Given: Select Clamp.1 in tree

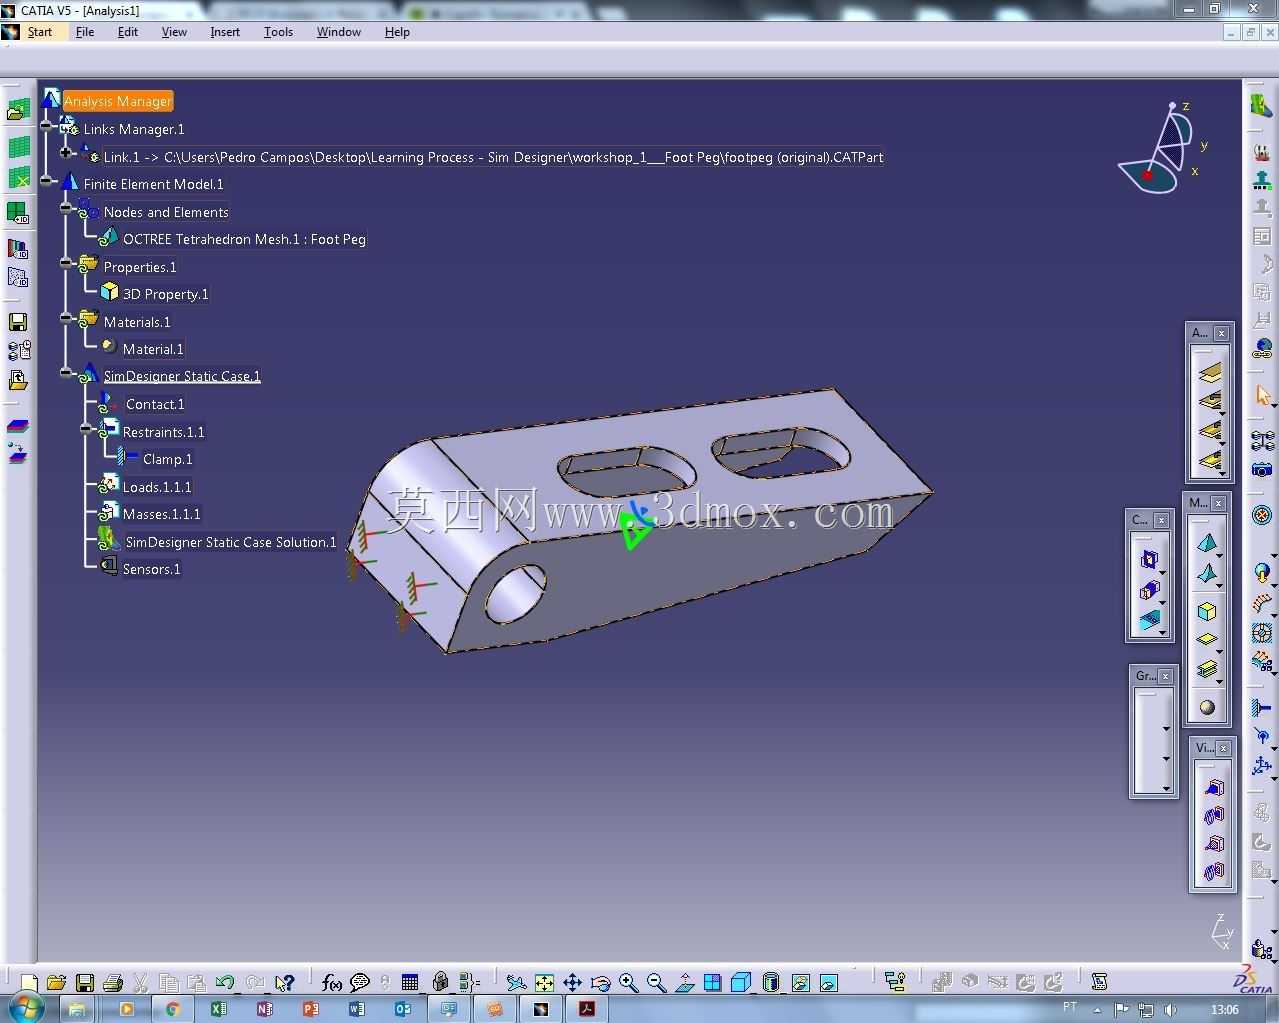Looking at the screenshot, I should pyautogui.click(x=167, y=459).
